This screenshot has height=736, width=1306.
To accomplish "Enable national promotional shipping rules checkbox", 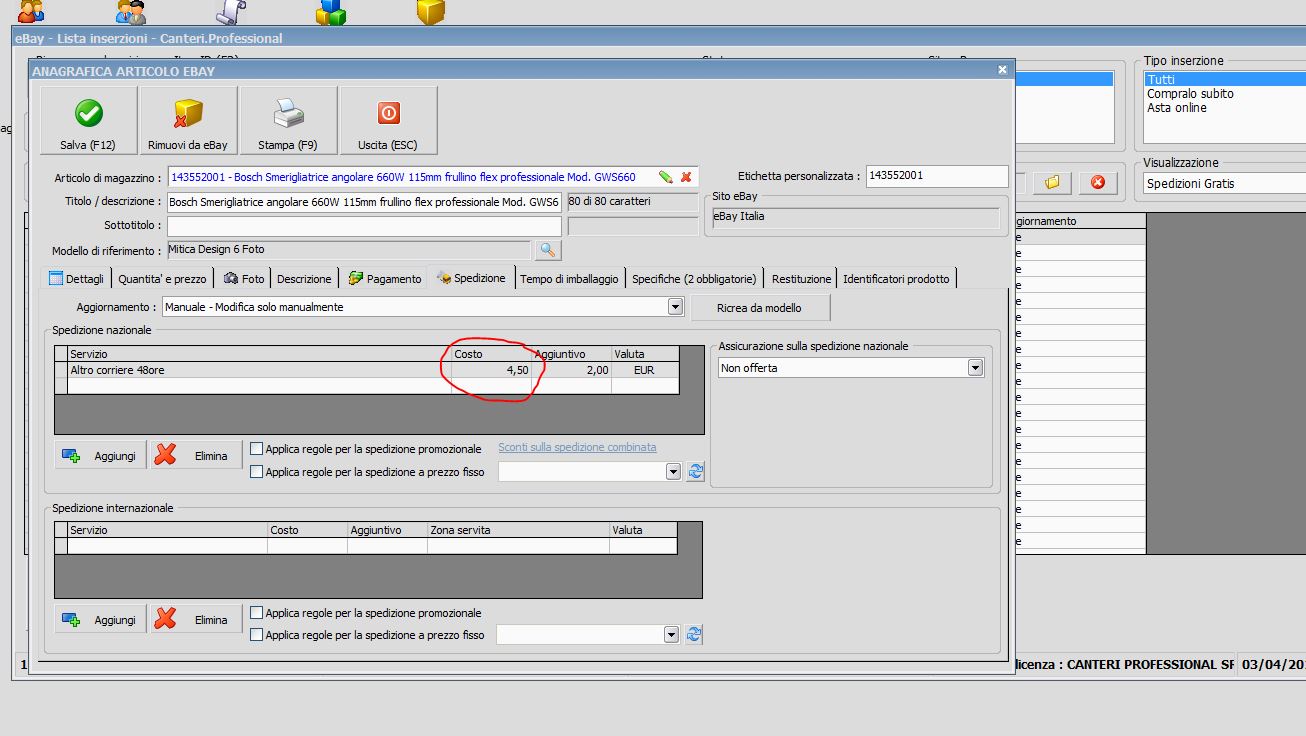I will point(257,449).
